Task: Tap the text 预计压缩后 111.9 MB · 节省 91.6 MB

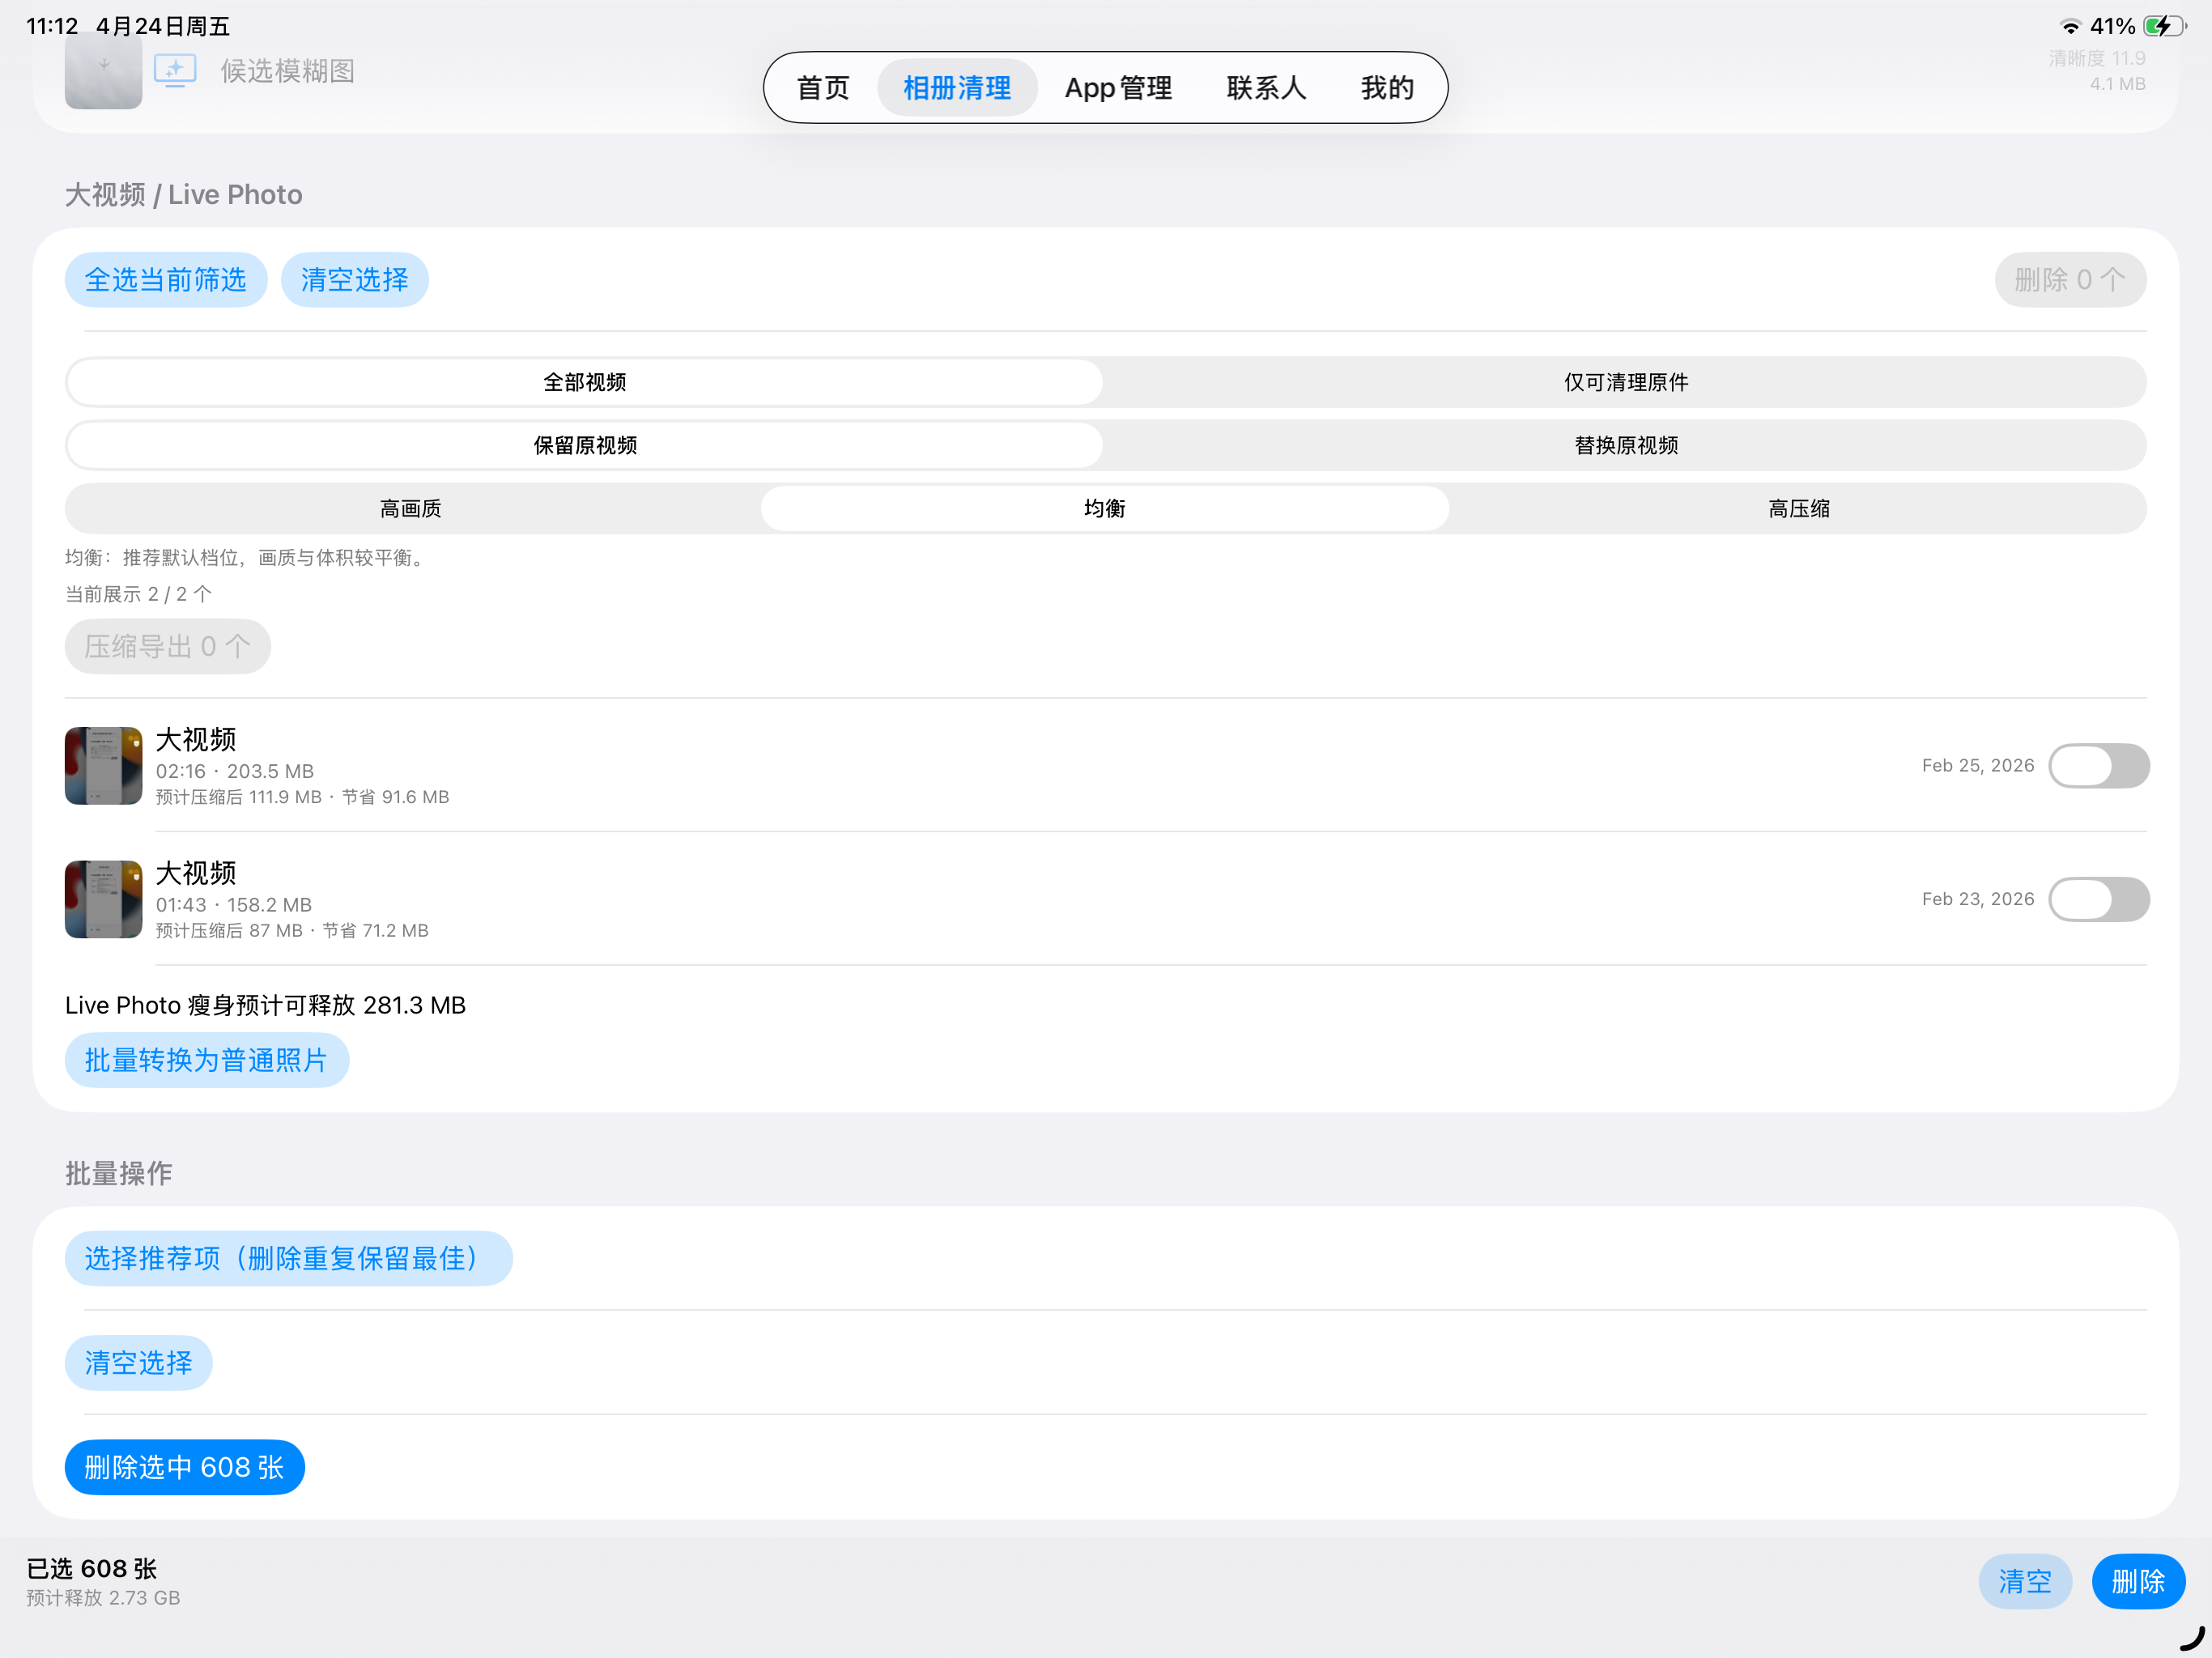Action: click(302, 798)
